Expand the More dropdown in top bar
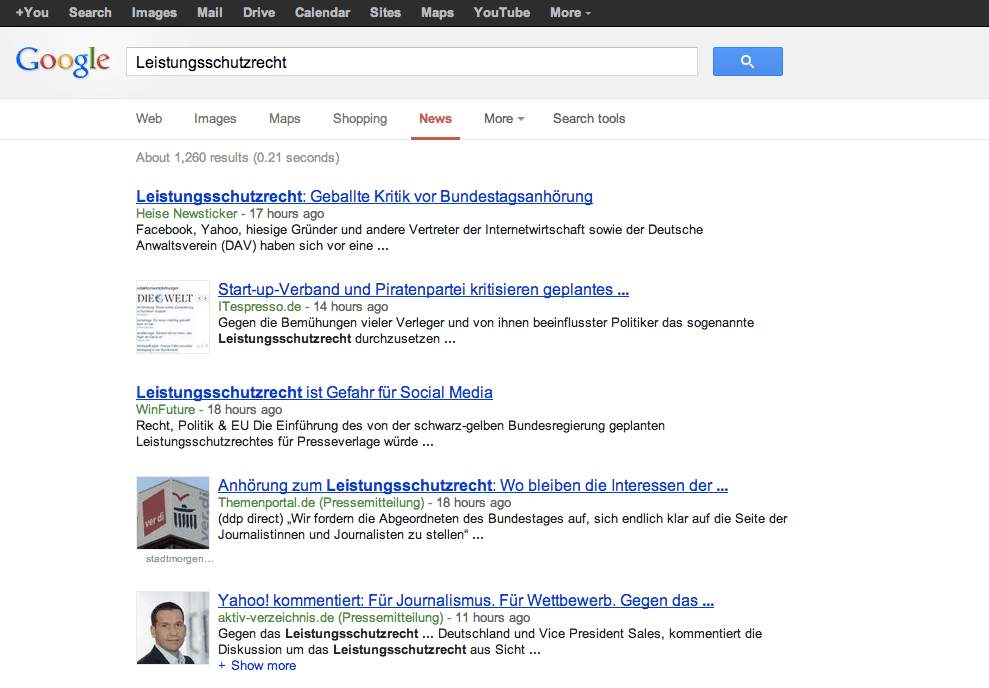This screenshot has width=989, height=688. [x=570, y=13]
